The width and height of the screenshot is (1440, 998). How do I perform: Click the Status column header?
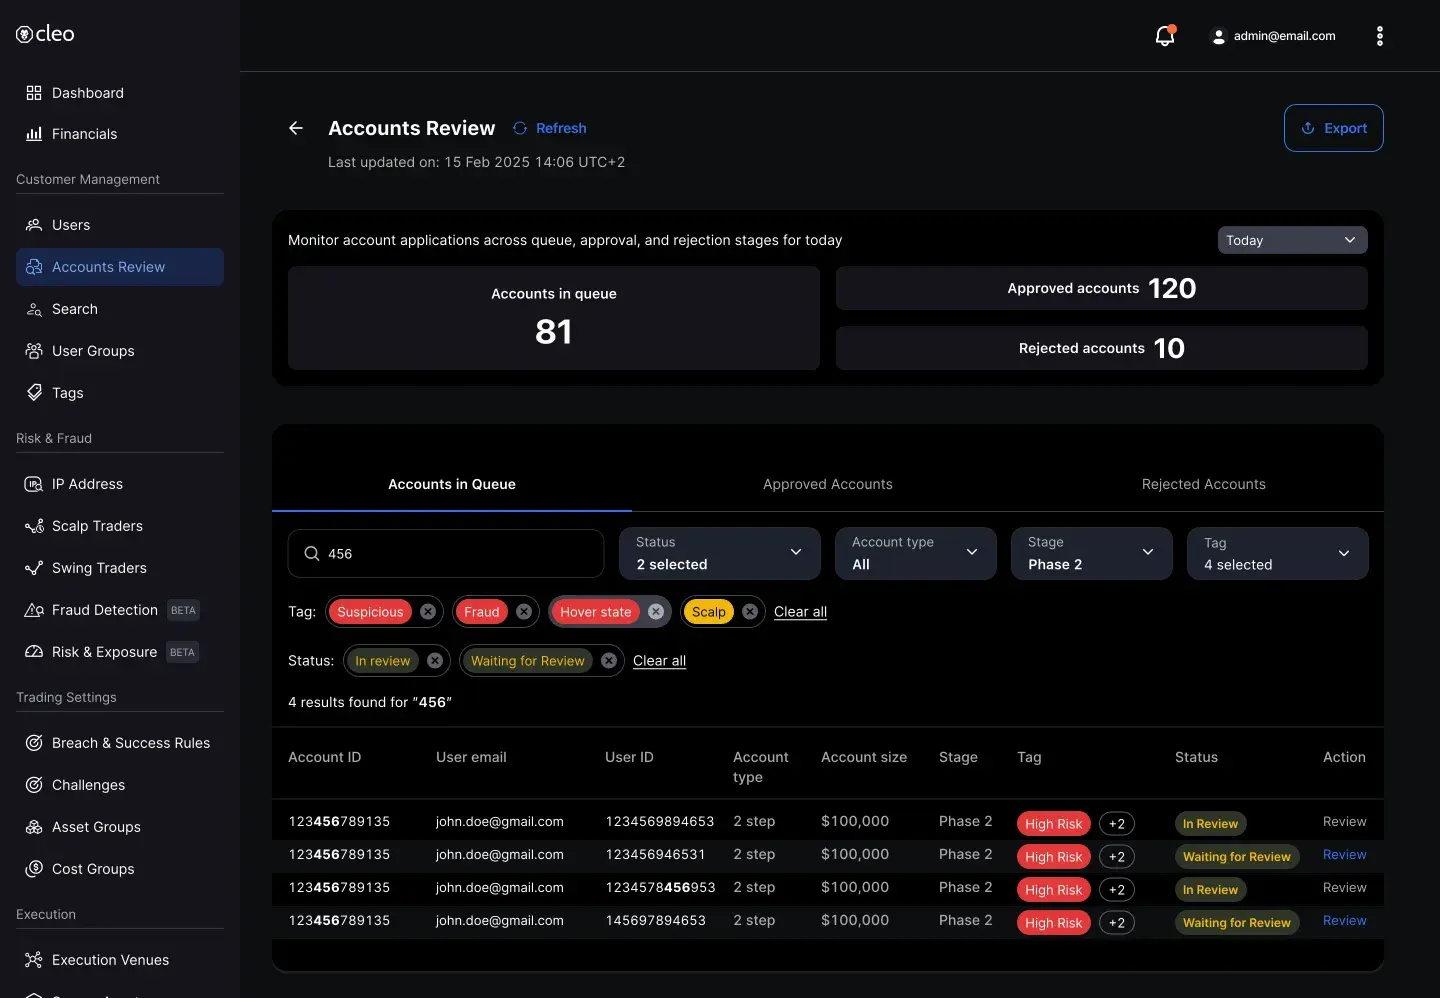[x=1196, y=757]
